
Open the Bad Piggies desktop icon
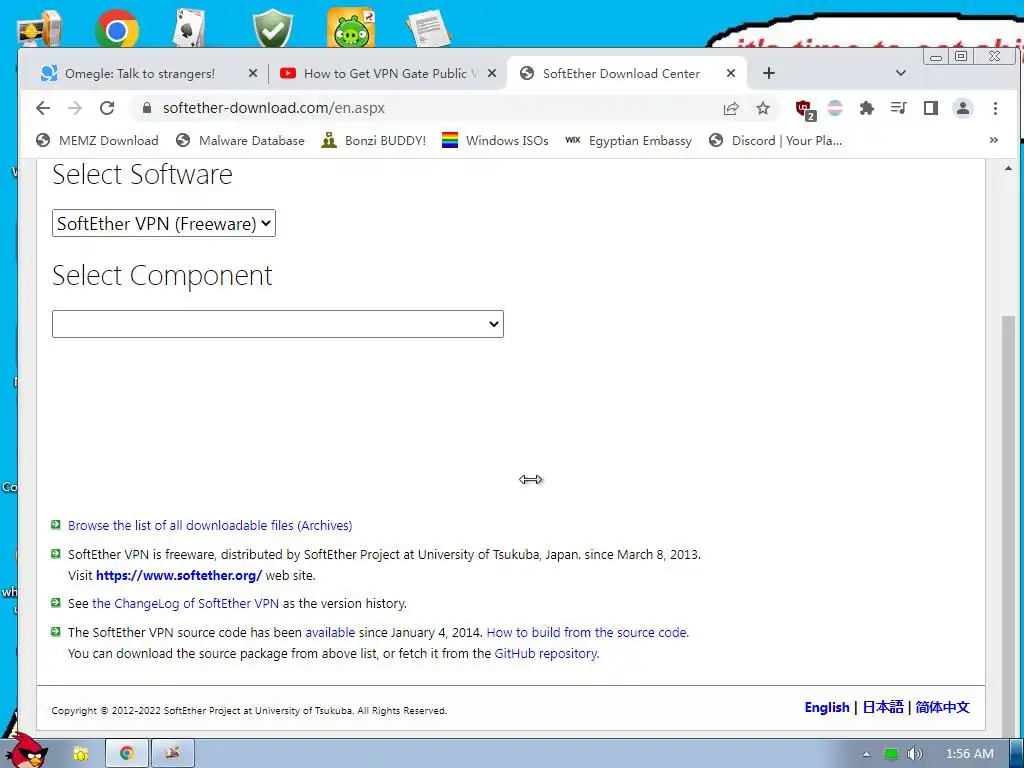pyautogui.click(x=351, y=27)
